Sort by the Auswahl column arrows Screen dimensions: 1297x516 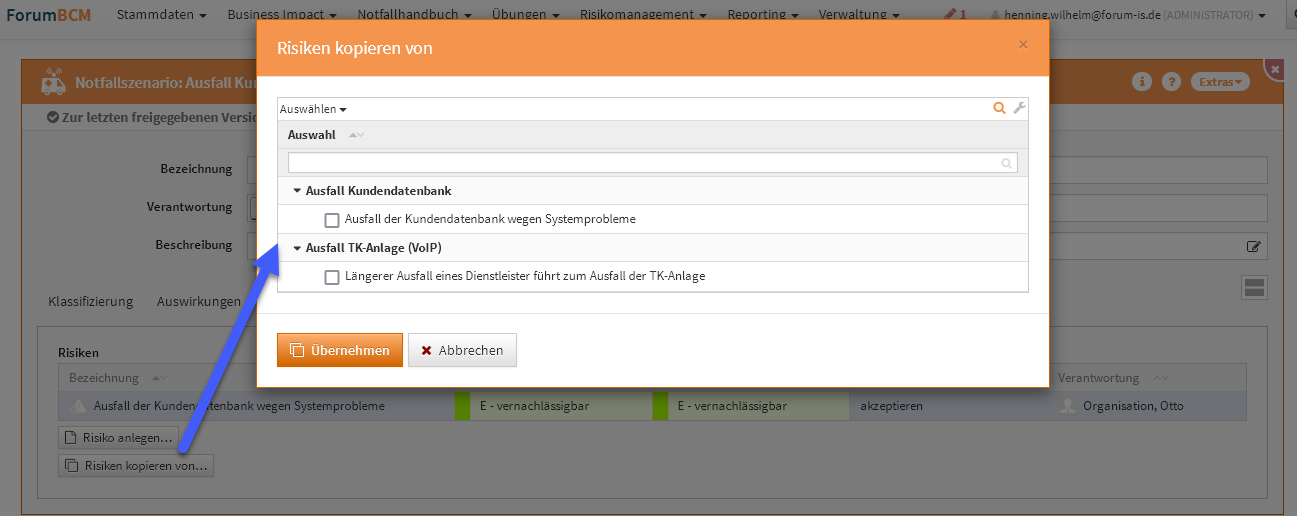tap(356, 135)
